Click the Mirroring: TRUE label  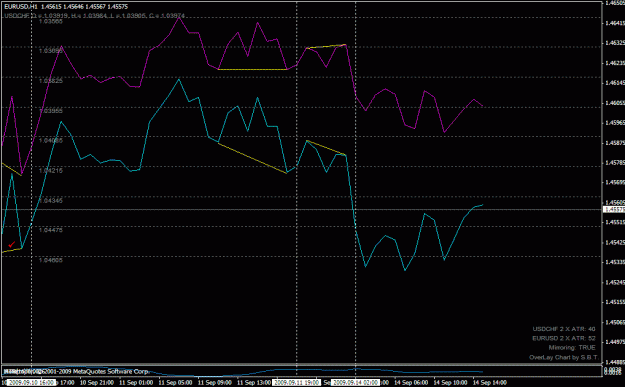point(572,348)
